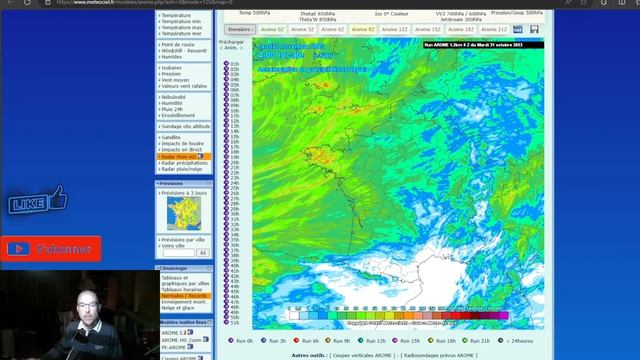Viewport: 640px width, 360px height.
Task: Open the Impacts de foudre link
Action: (x=182, y=144)
